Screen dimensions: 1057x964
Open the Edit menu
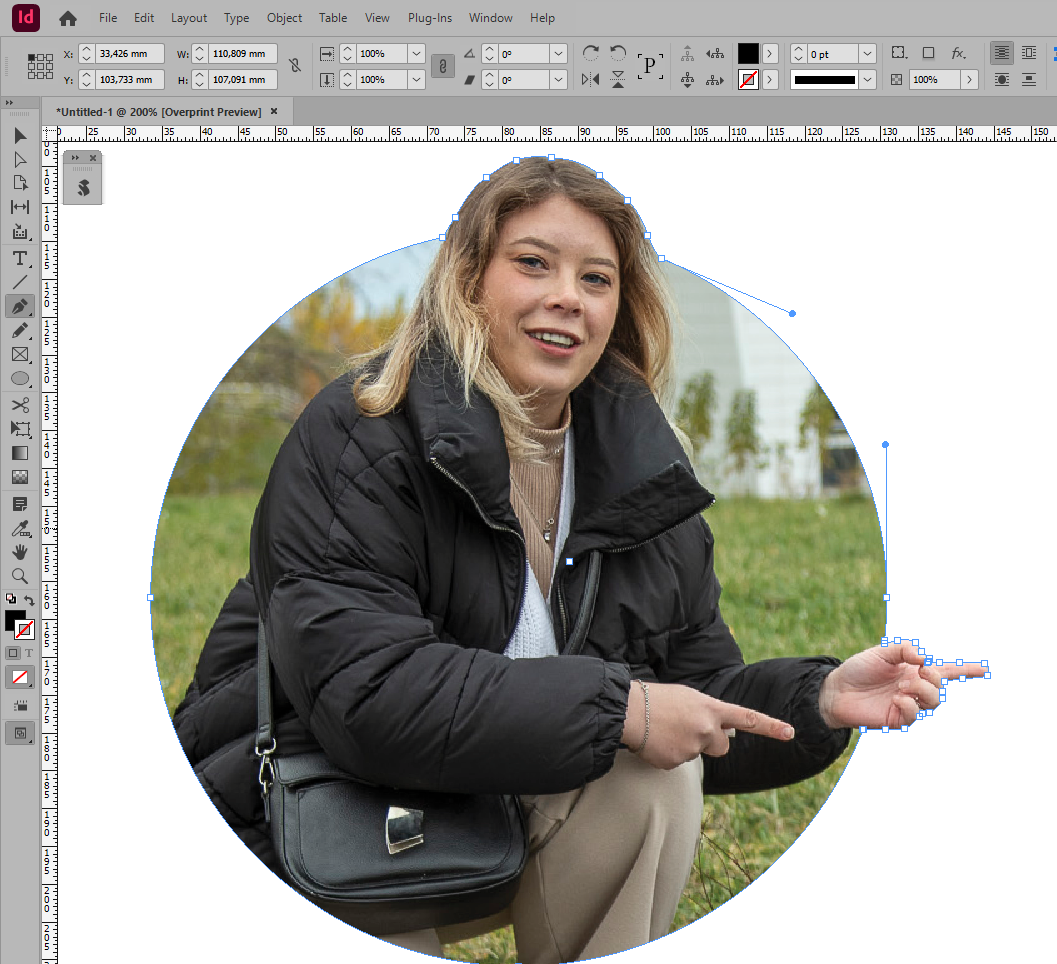144,18
